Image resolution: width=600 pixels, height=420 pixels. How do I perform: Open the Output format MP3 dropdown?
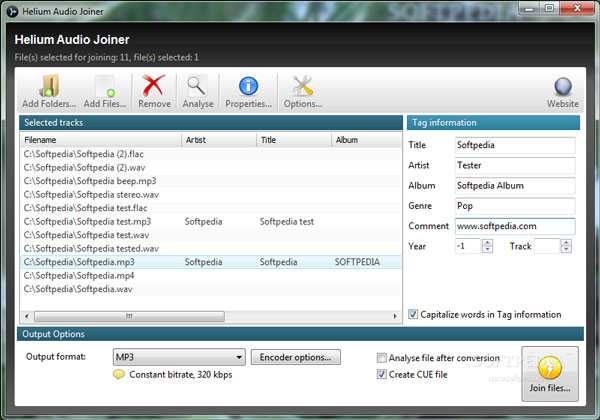point(179,357)
